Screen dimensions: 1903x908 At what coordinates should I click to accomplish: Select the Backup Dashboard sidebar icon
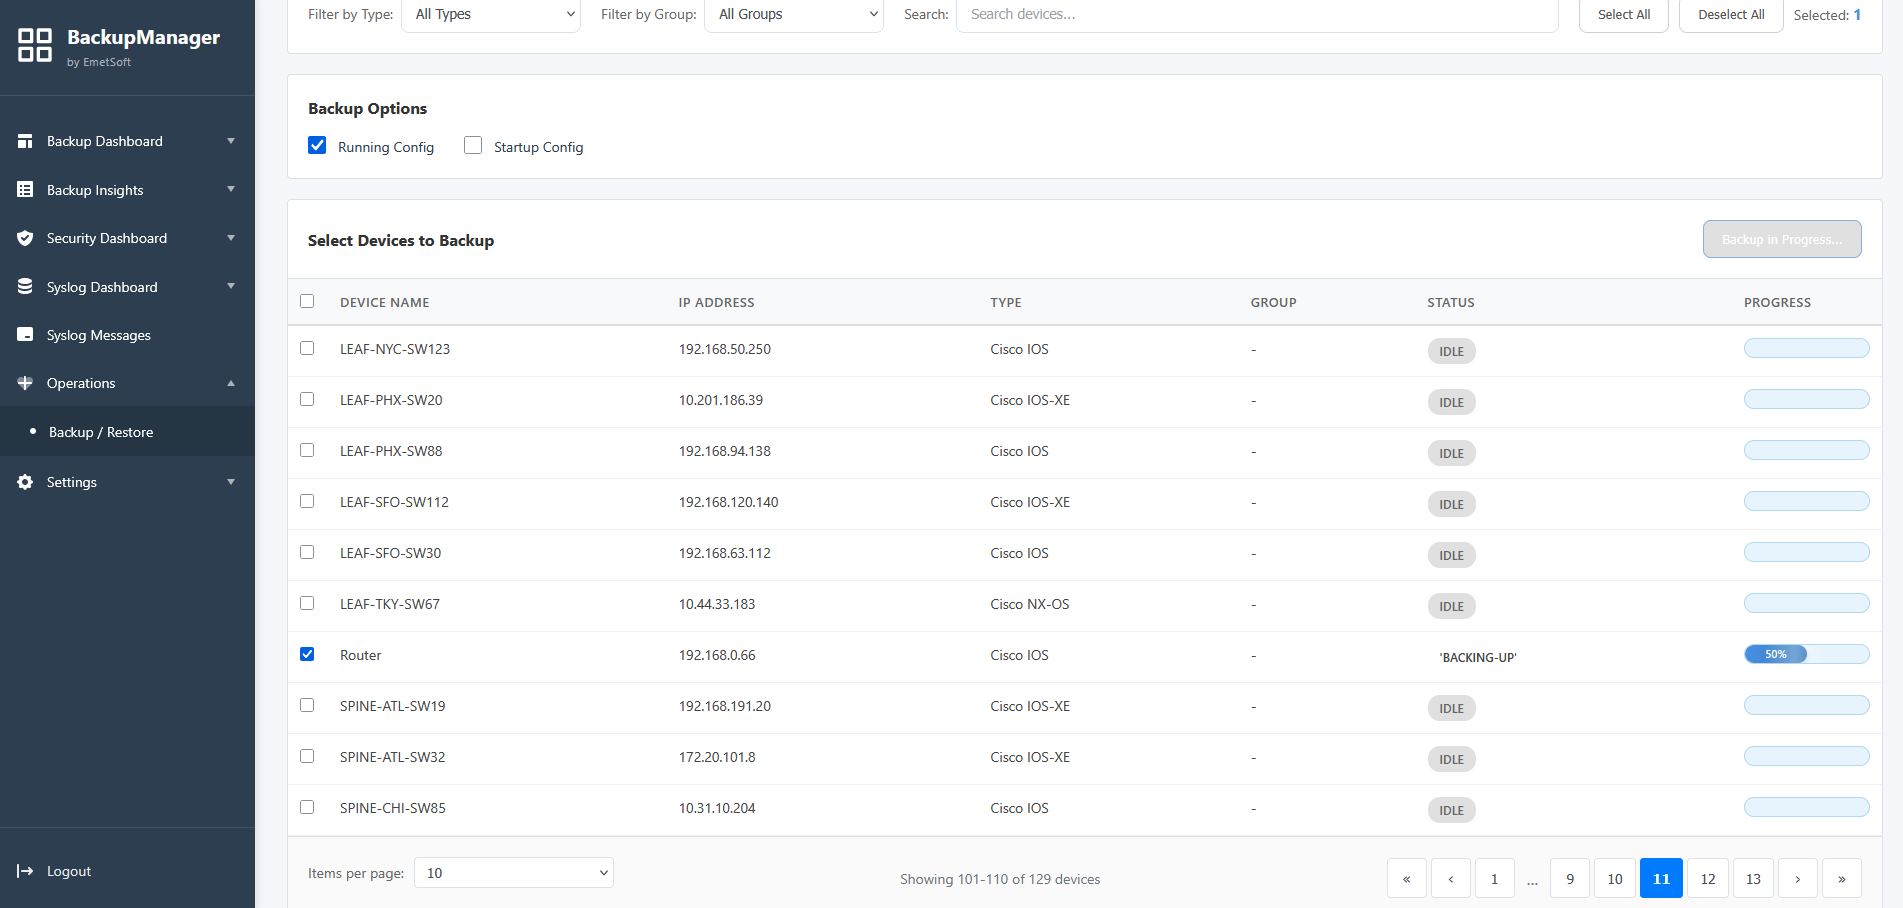tap(25, 141)
